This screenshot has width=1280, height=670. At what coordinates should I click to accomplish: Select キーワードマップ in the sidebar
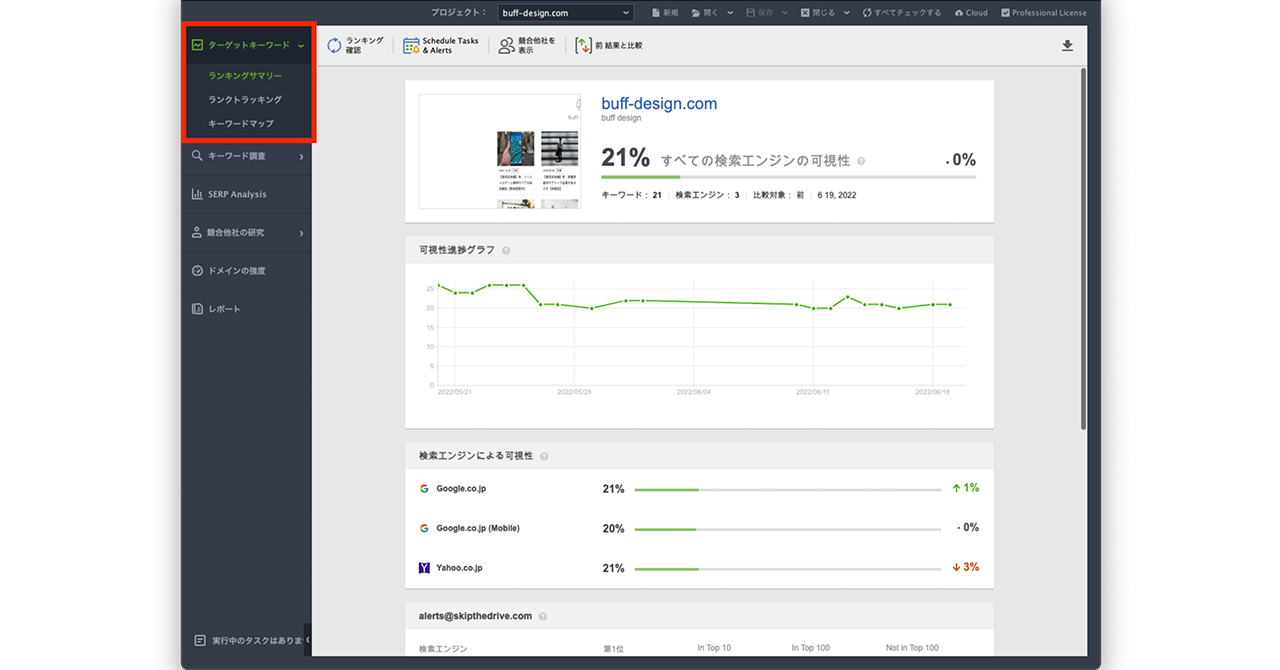tap(241, 124)
